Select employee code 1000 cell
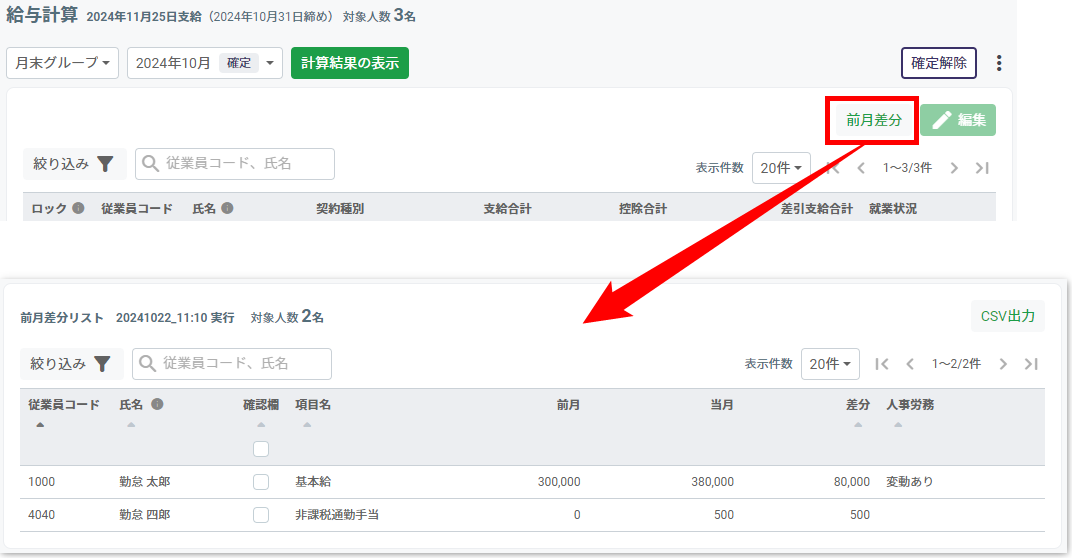Viewport: 1072px width, 558px height. pos(42,482)
